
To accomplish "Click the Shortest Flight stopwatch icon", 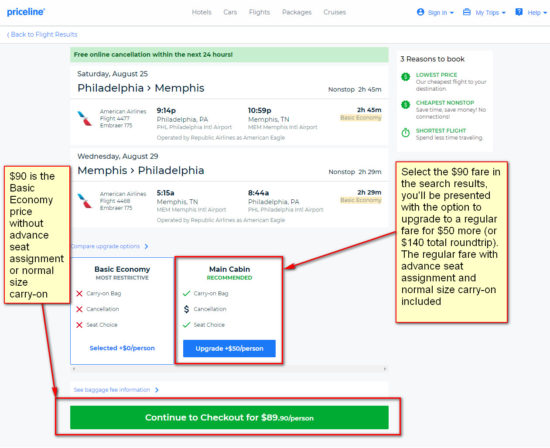I will (406, 133).
